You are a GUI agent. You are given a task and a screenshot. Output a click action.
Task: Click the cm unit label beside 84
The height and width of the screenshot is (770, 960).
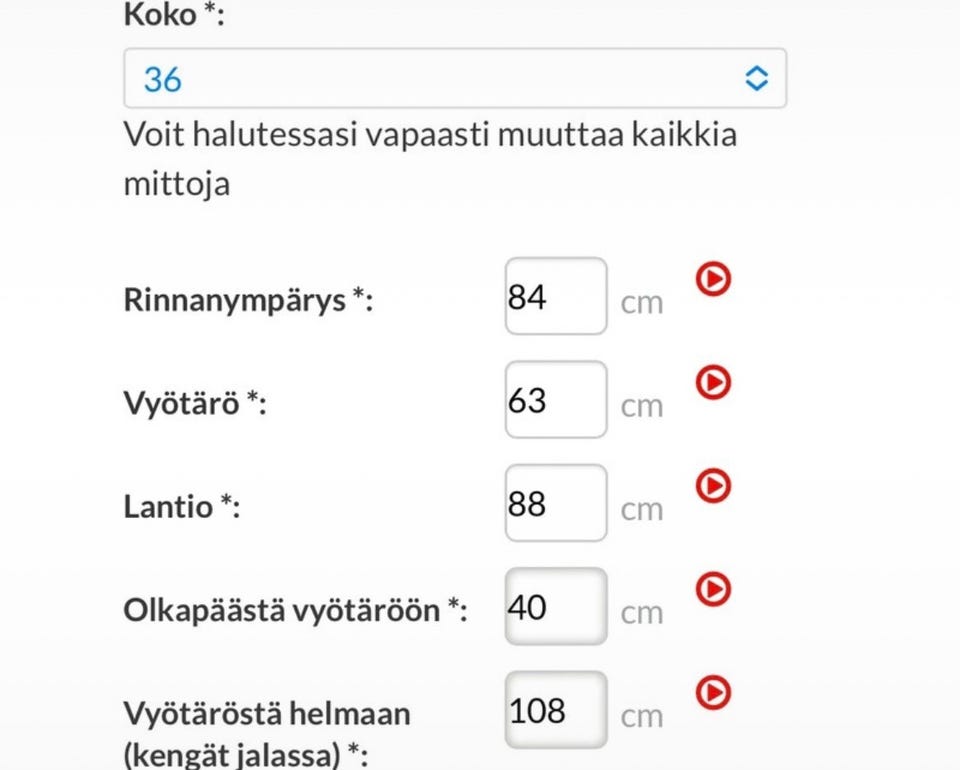(x=644, y=302)
